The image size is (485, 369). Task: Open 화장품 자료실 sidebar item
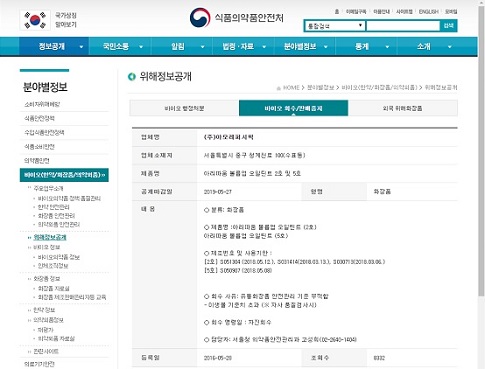click(x=54, y=288)
